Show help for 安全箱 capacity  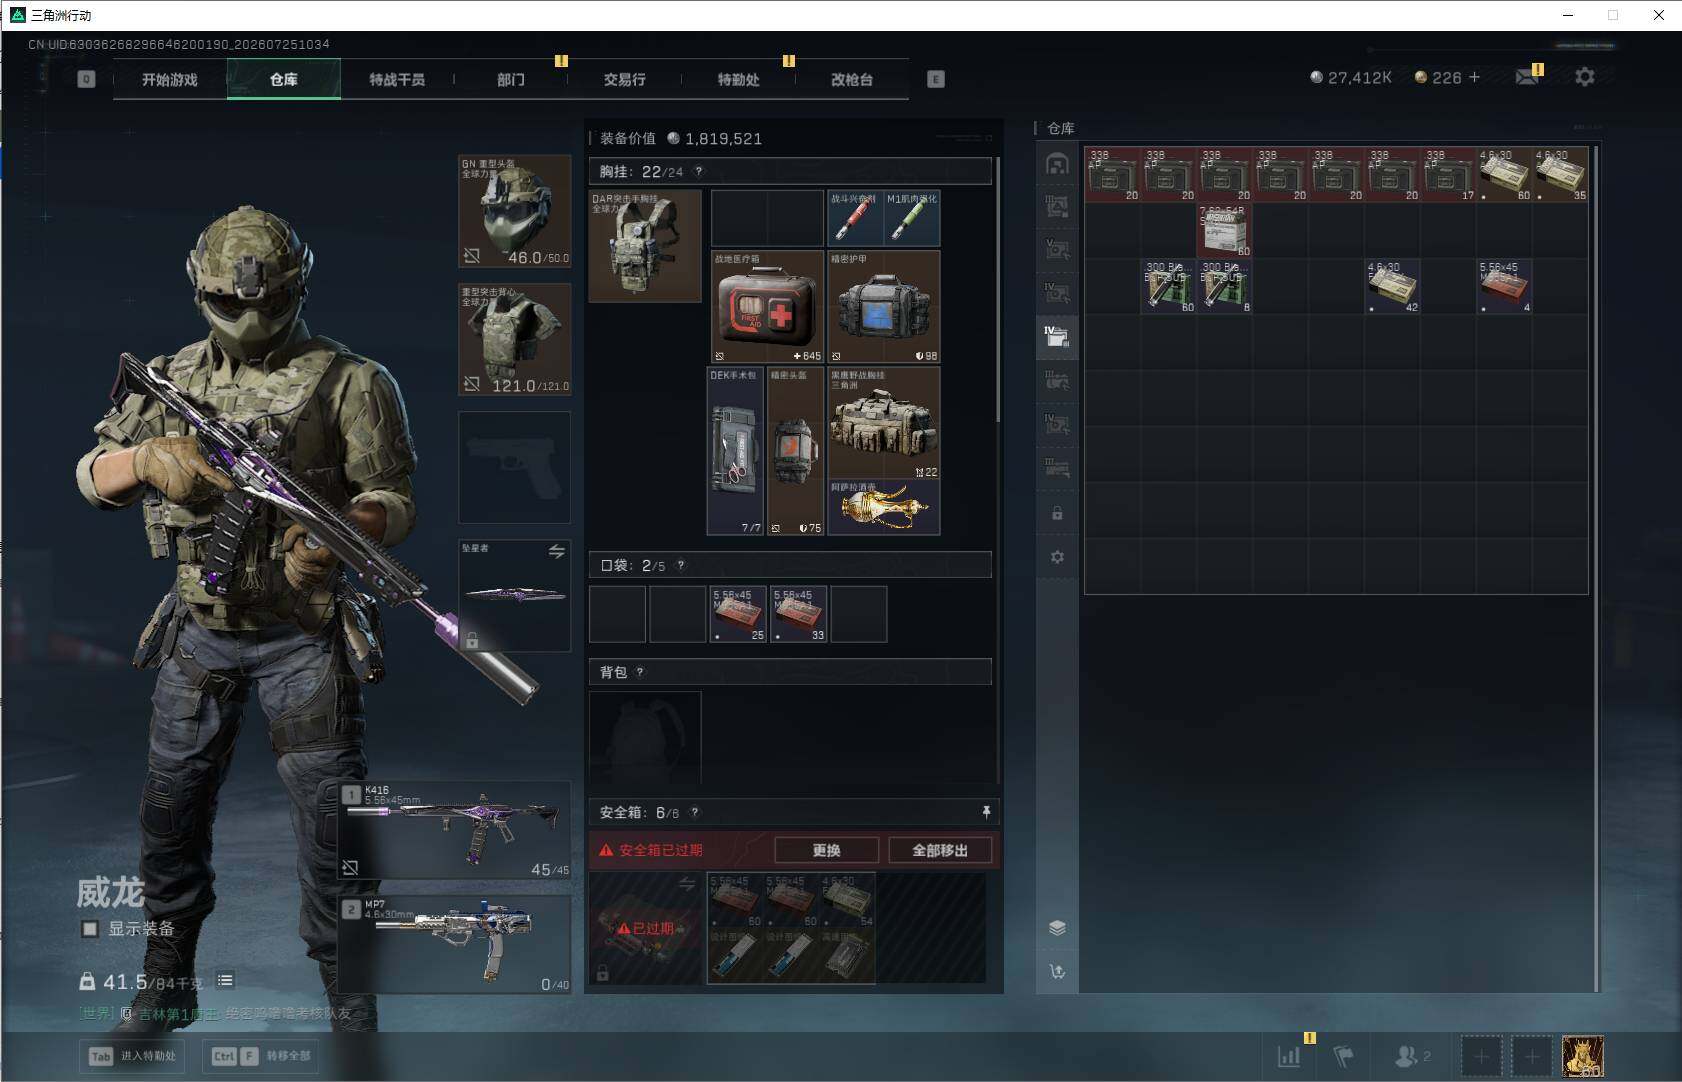(695, 812)
